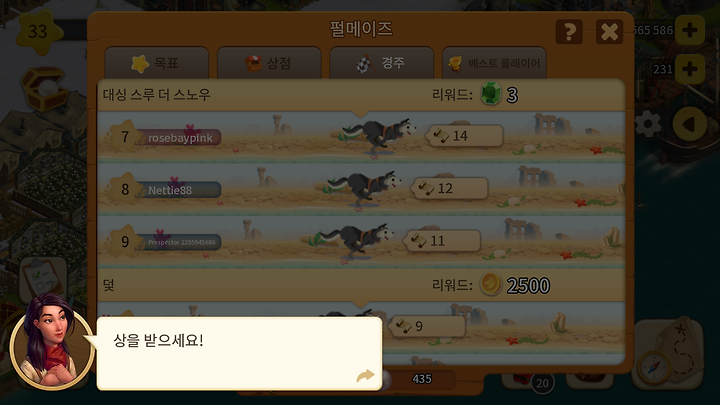This screenshot has height=405, width=720.
Task: Click the round yellow back arrow button
Action: point(689,124)
